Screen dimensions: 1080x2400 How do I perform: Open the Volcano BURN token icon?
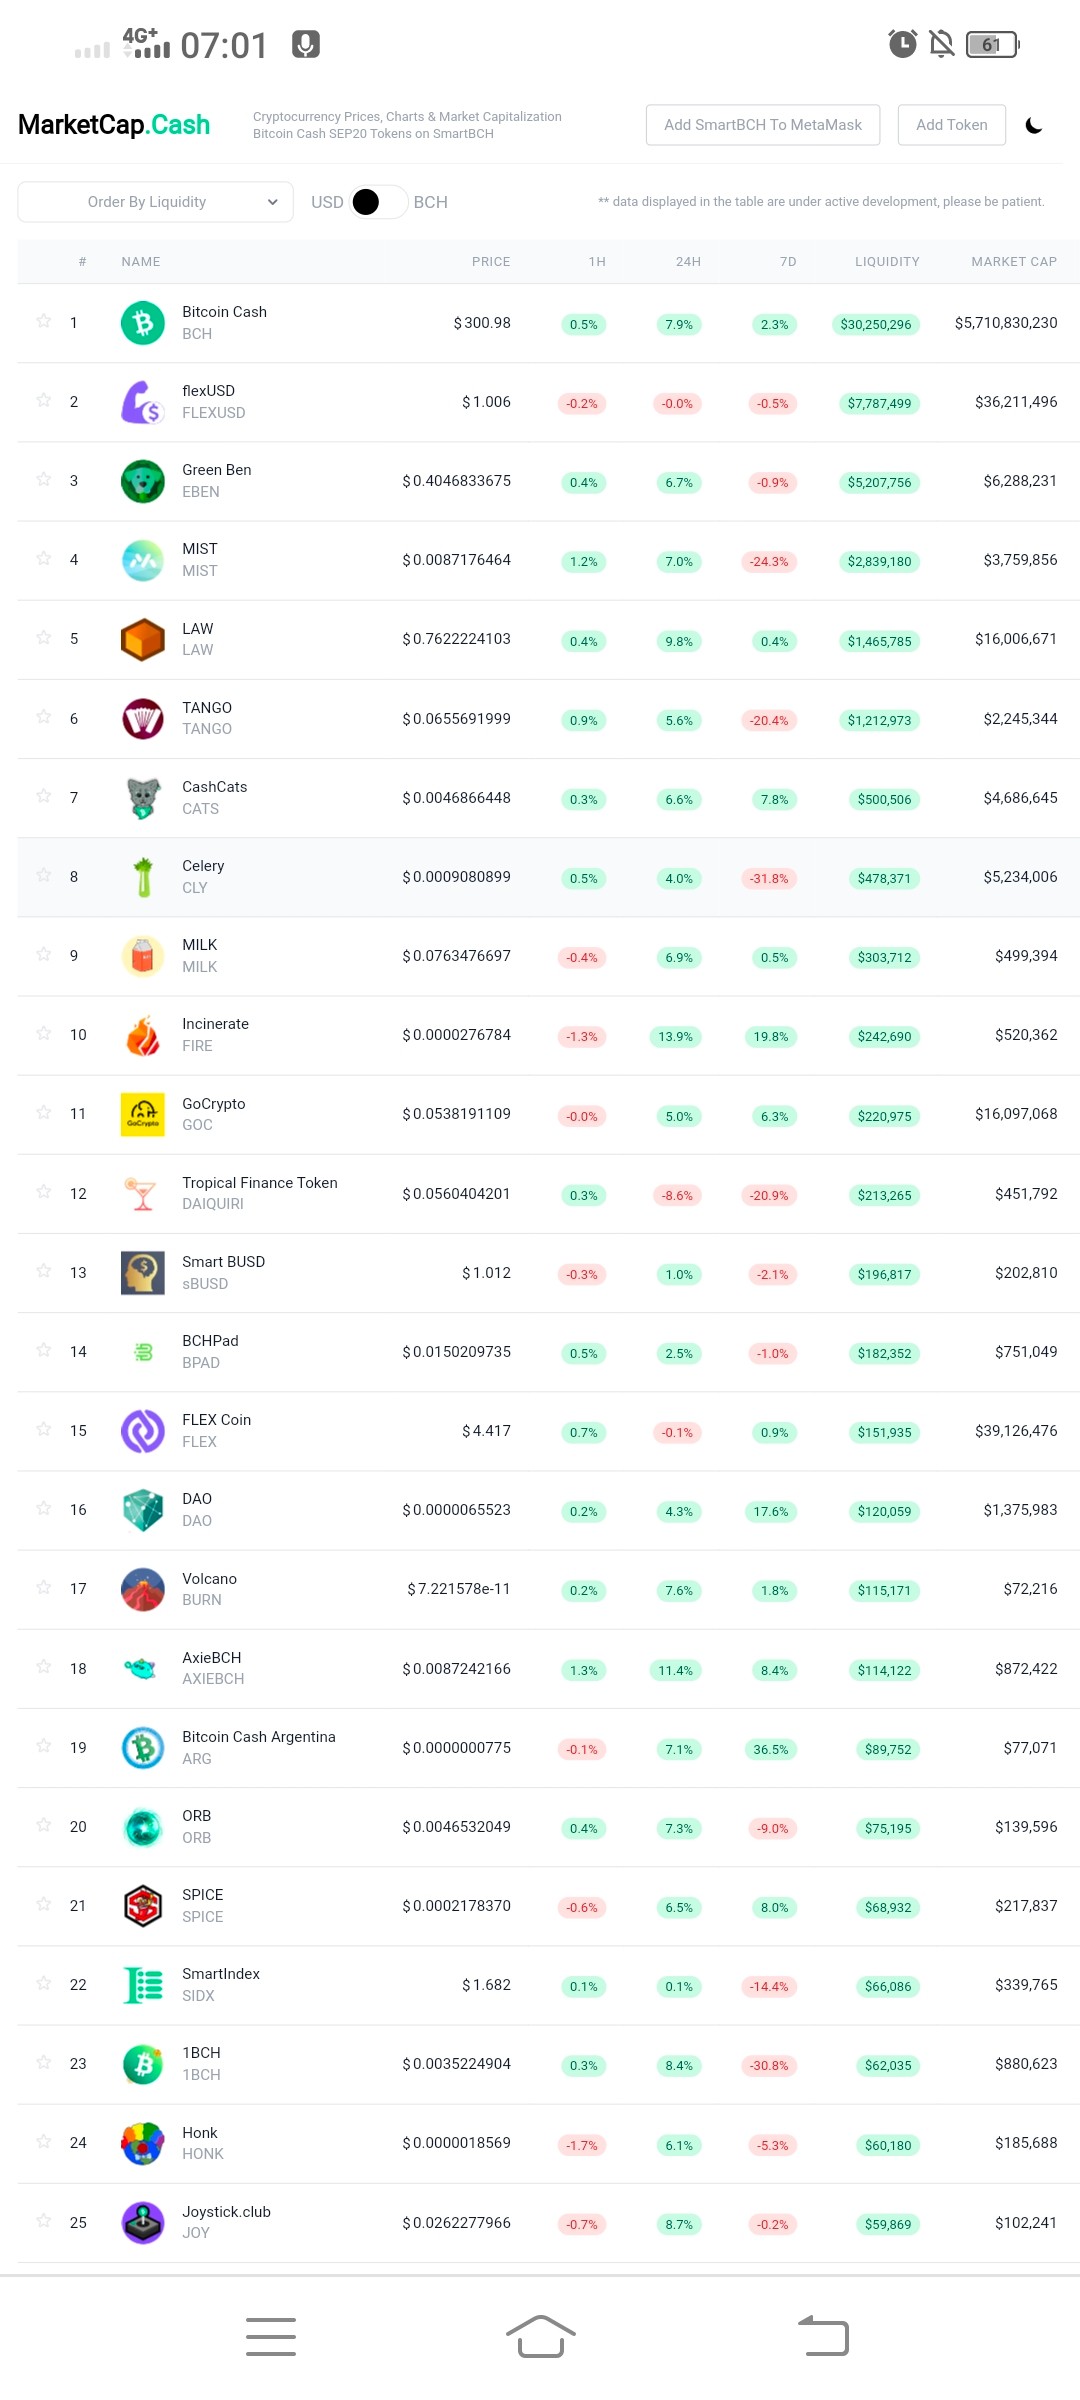pyautogui.click(x=143, y=1589)
